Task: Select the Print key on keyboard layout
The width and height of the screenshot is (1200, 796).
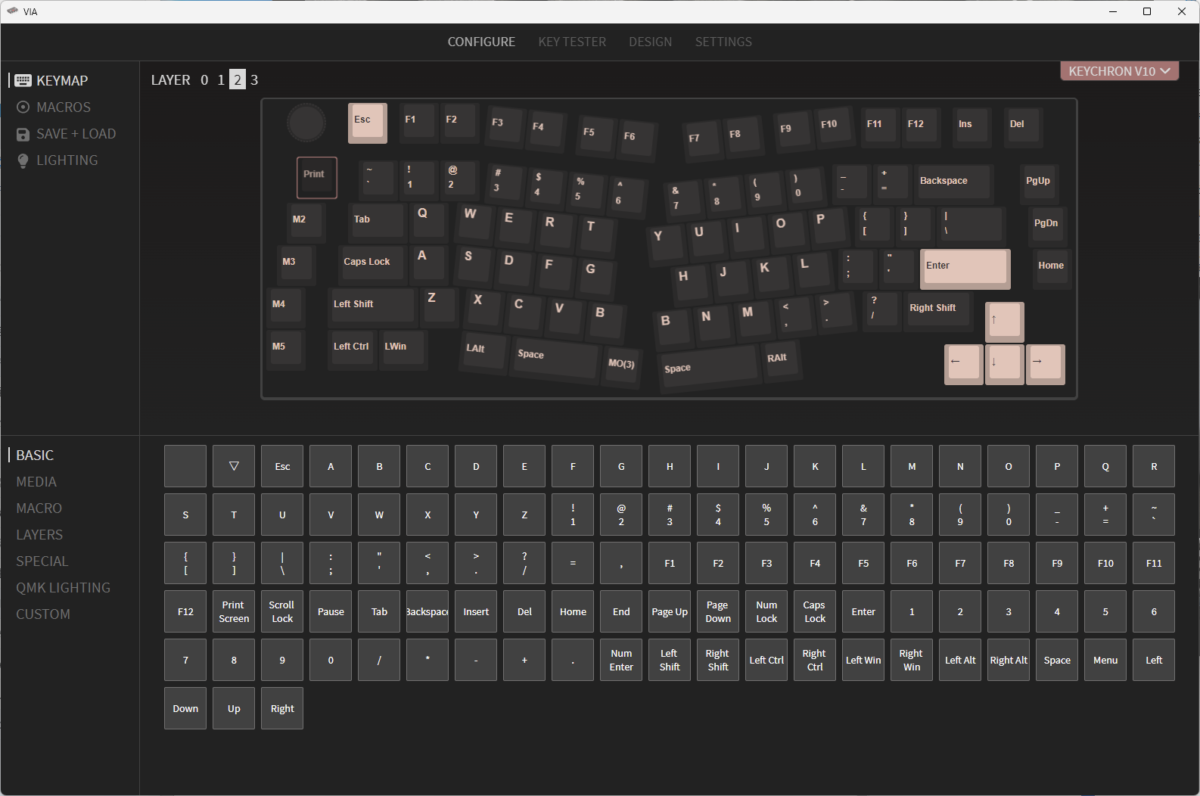Action: (317, 177)
